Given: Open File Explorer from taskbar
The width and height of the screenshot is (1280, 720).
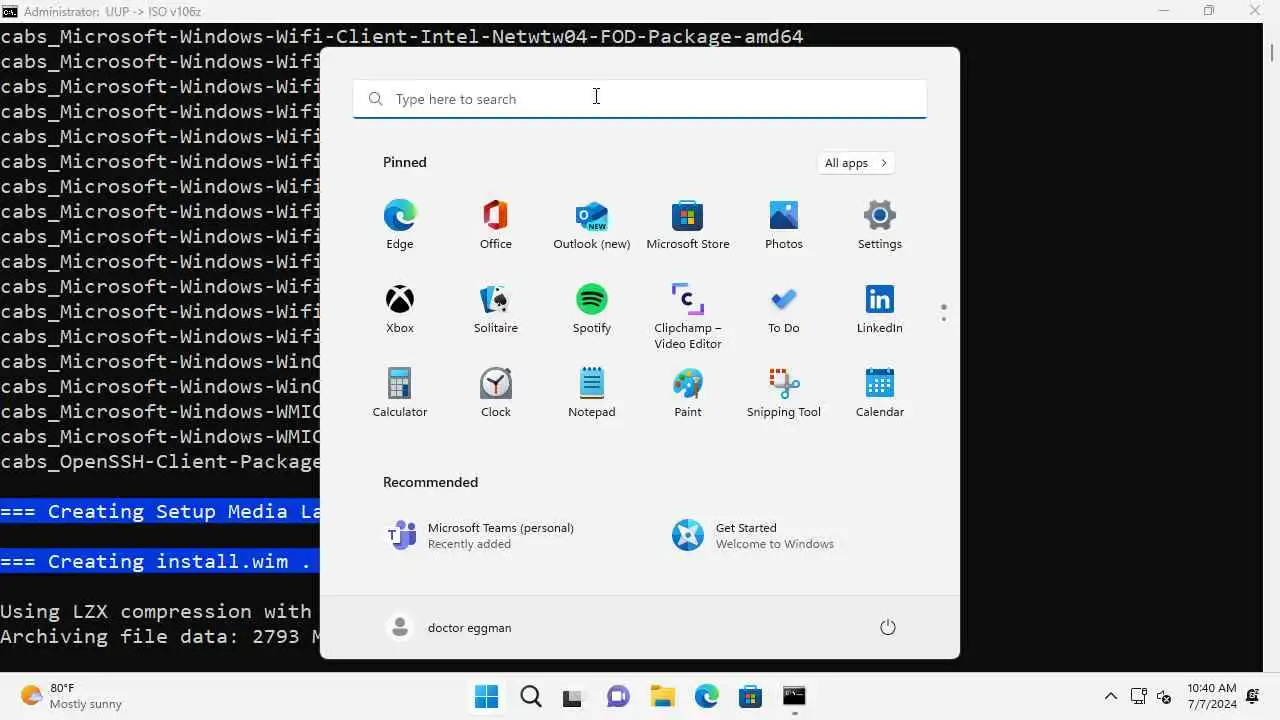Looking at the screenshot, I should click(x=662, y=696).
